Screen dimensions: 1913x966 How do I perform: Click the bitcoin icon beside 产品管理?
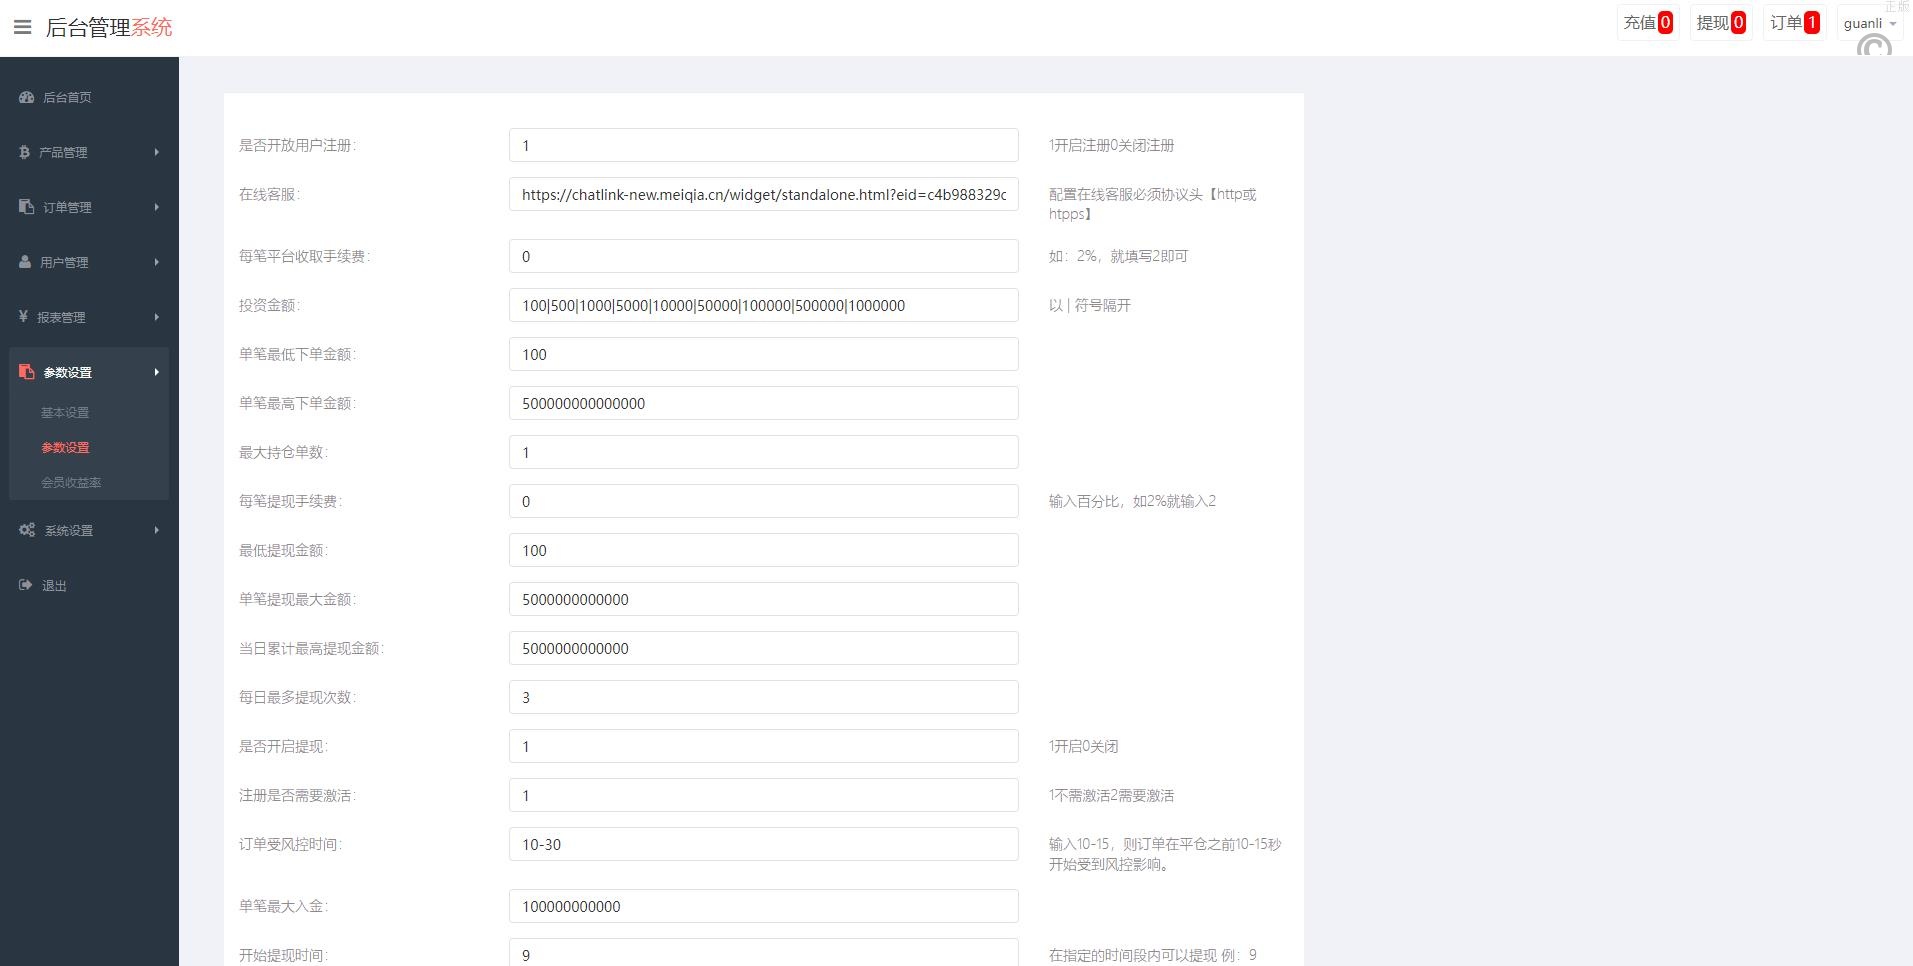(24, 152)
